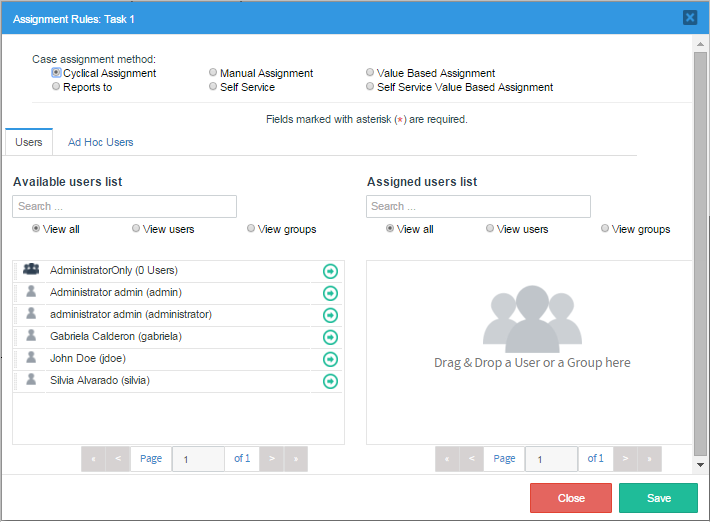Assign AdministratorOnly group using arrow icon
710x522 pixels.
point(330,271)
